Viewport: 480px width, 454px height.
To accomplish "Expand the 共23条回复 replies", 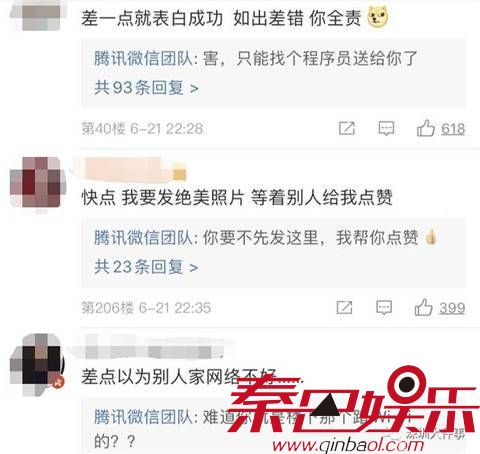I will pyautogui.click(x=146, y=267).
